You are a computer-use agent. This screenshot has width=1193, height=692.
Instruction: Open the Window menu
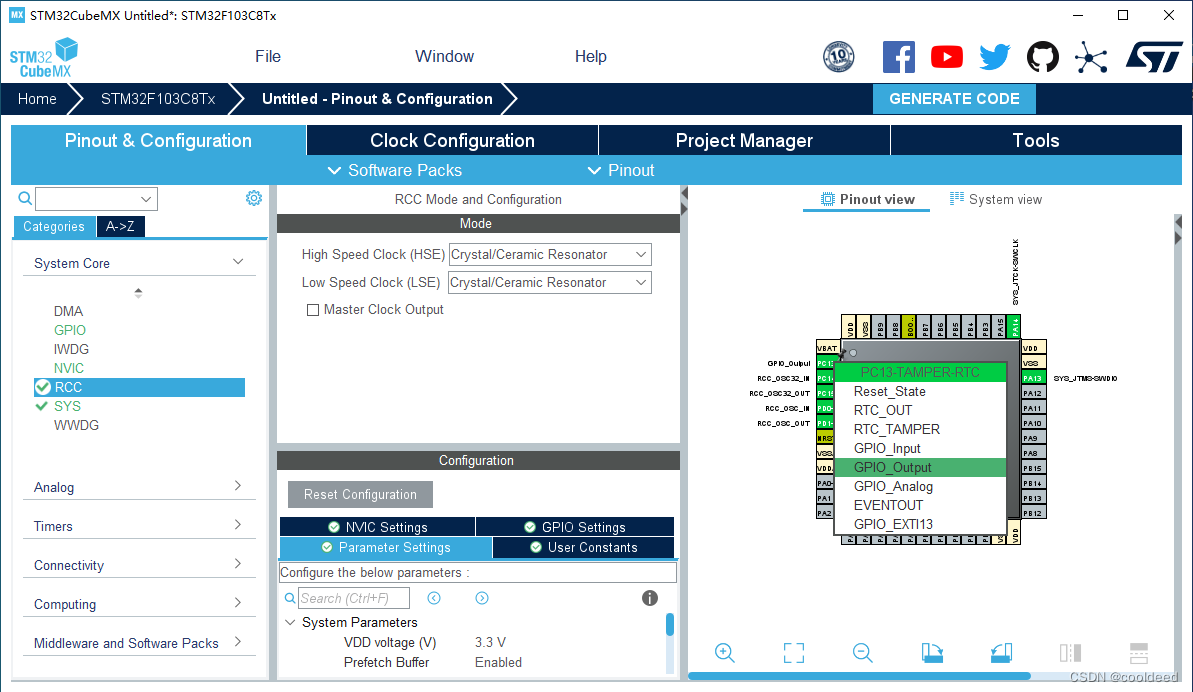[x=444, y=56]
